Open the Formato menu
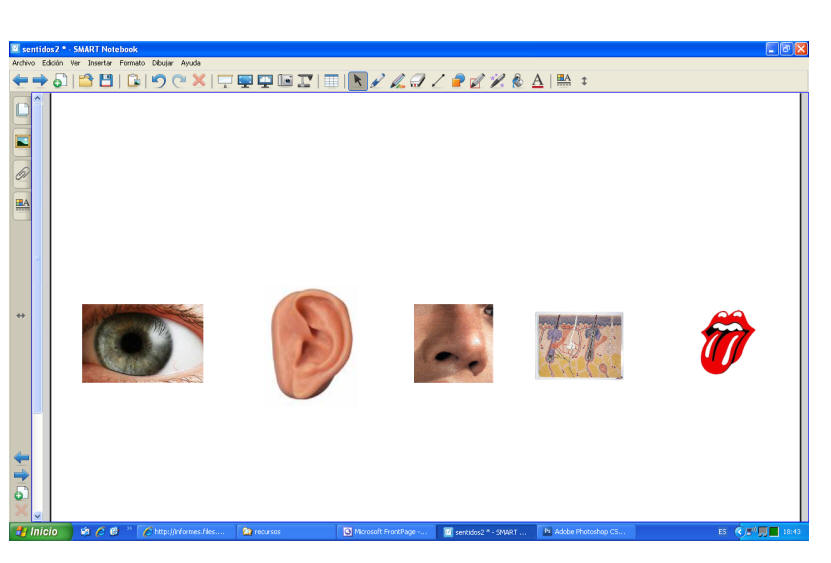The image size is (831, 563). click(x=132, y=63)
